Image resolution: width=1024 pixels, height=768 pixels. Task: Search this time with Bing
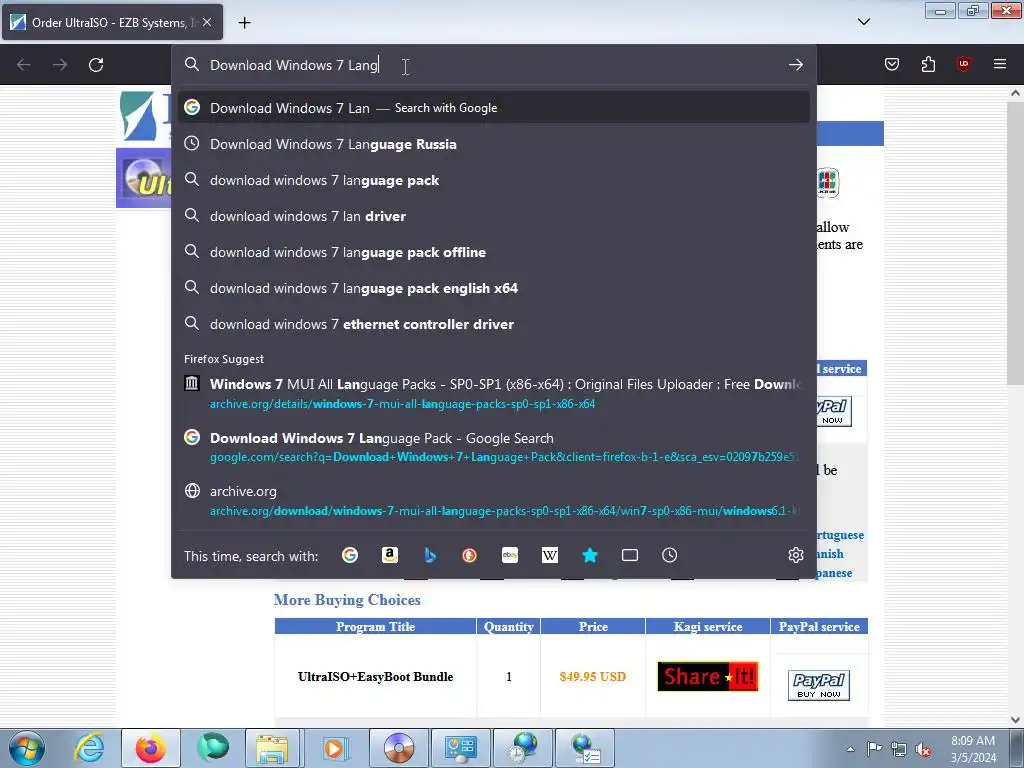tap(430, 555)
